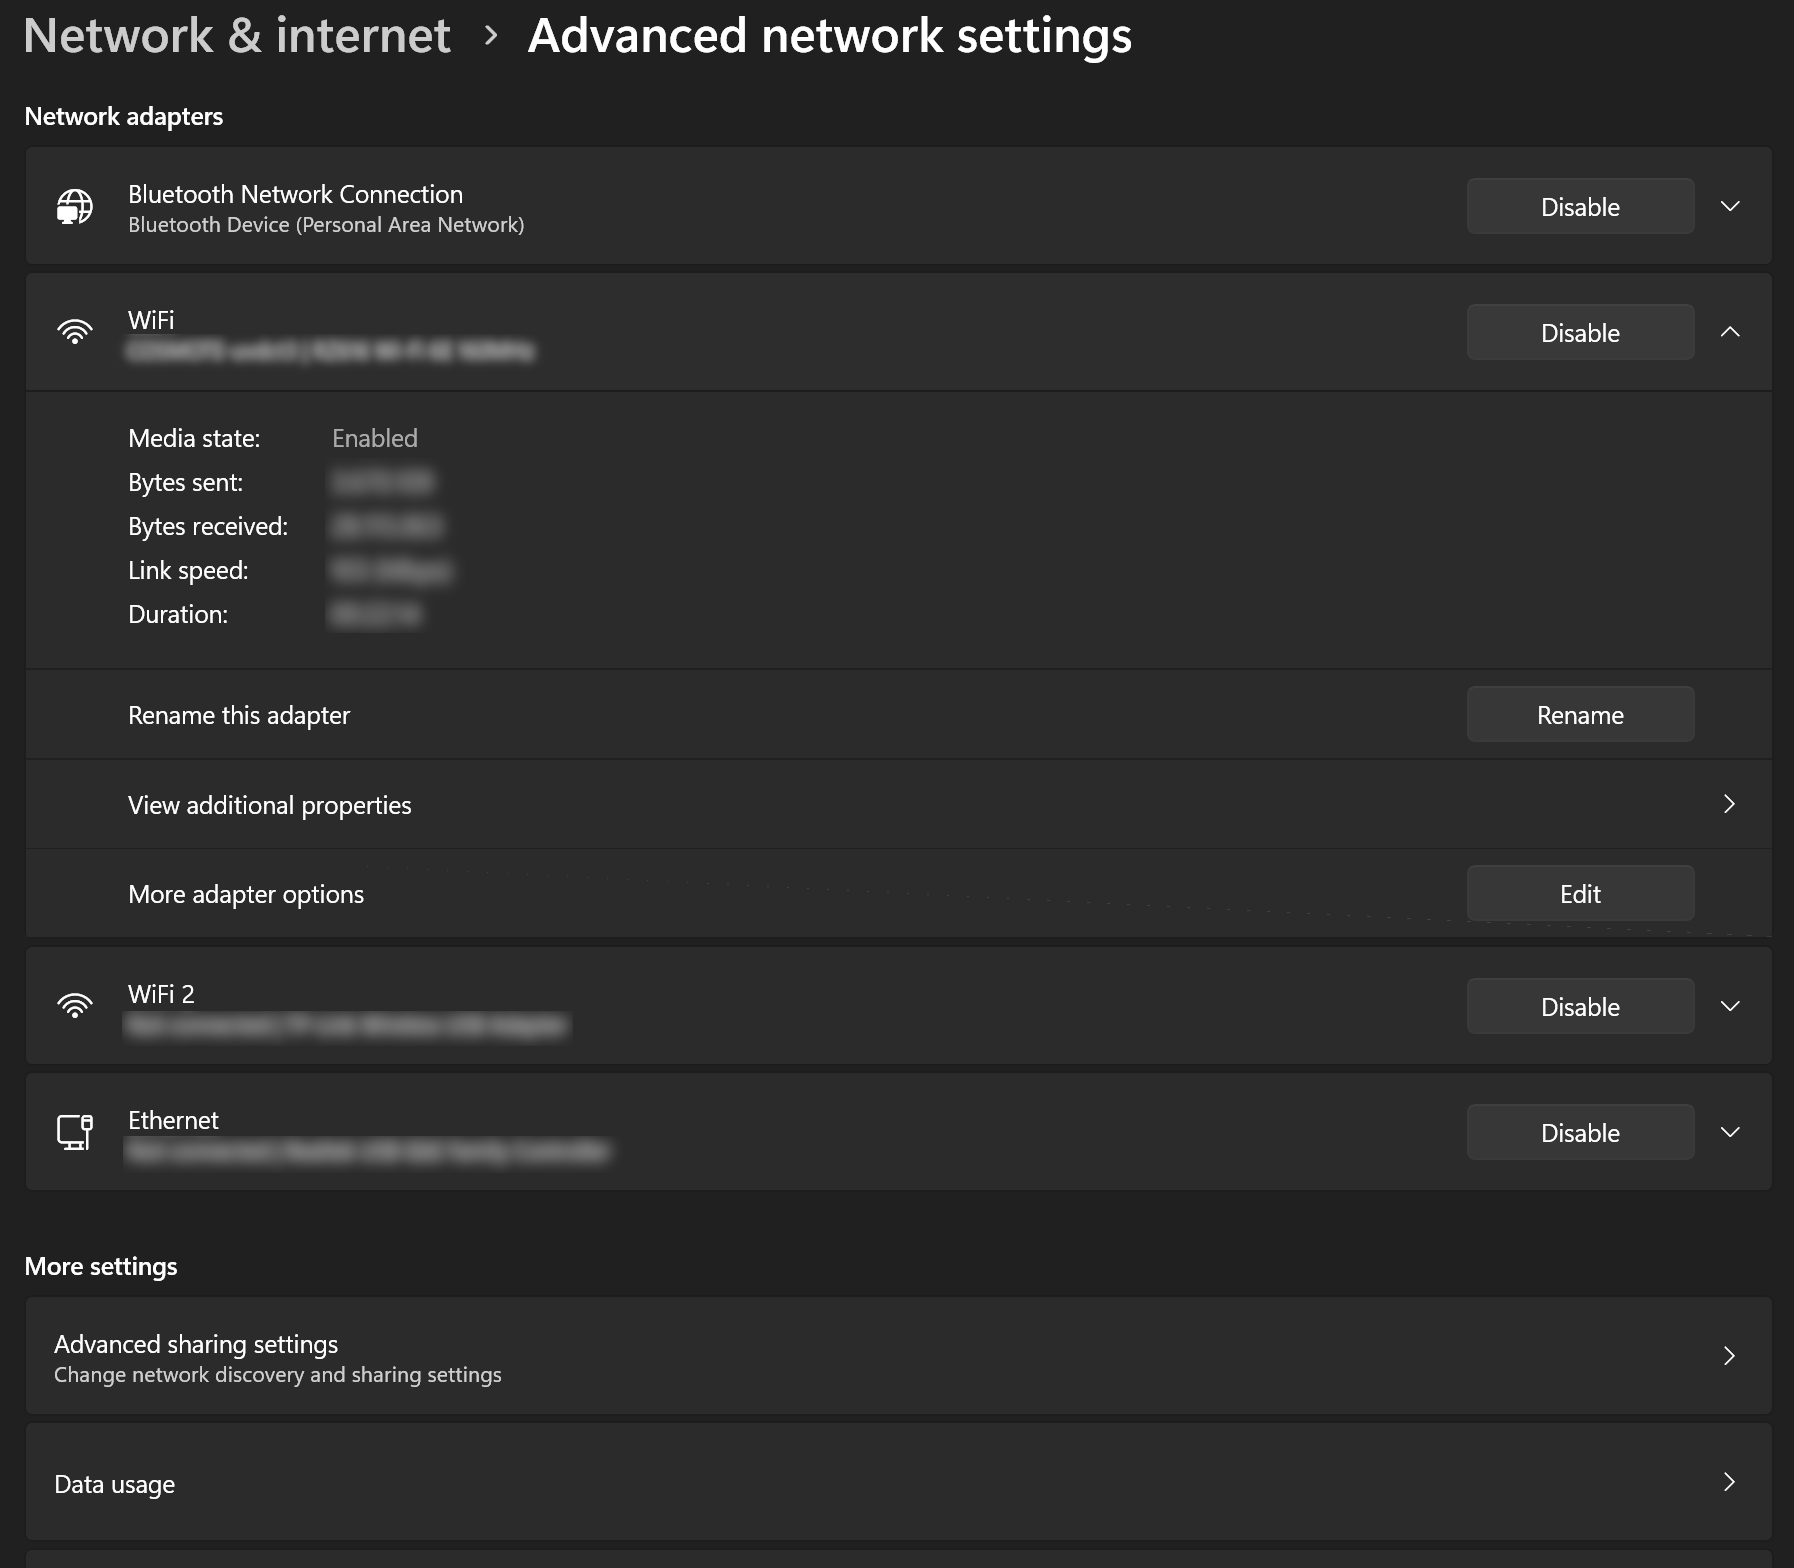Click the Advanced sharing settings arrow icon
This screenshot has height=1568, width=1794.
pos(1729,1356)
